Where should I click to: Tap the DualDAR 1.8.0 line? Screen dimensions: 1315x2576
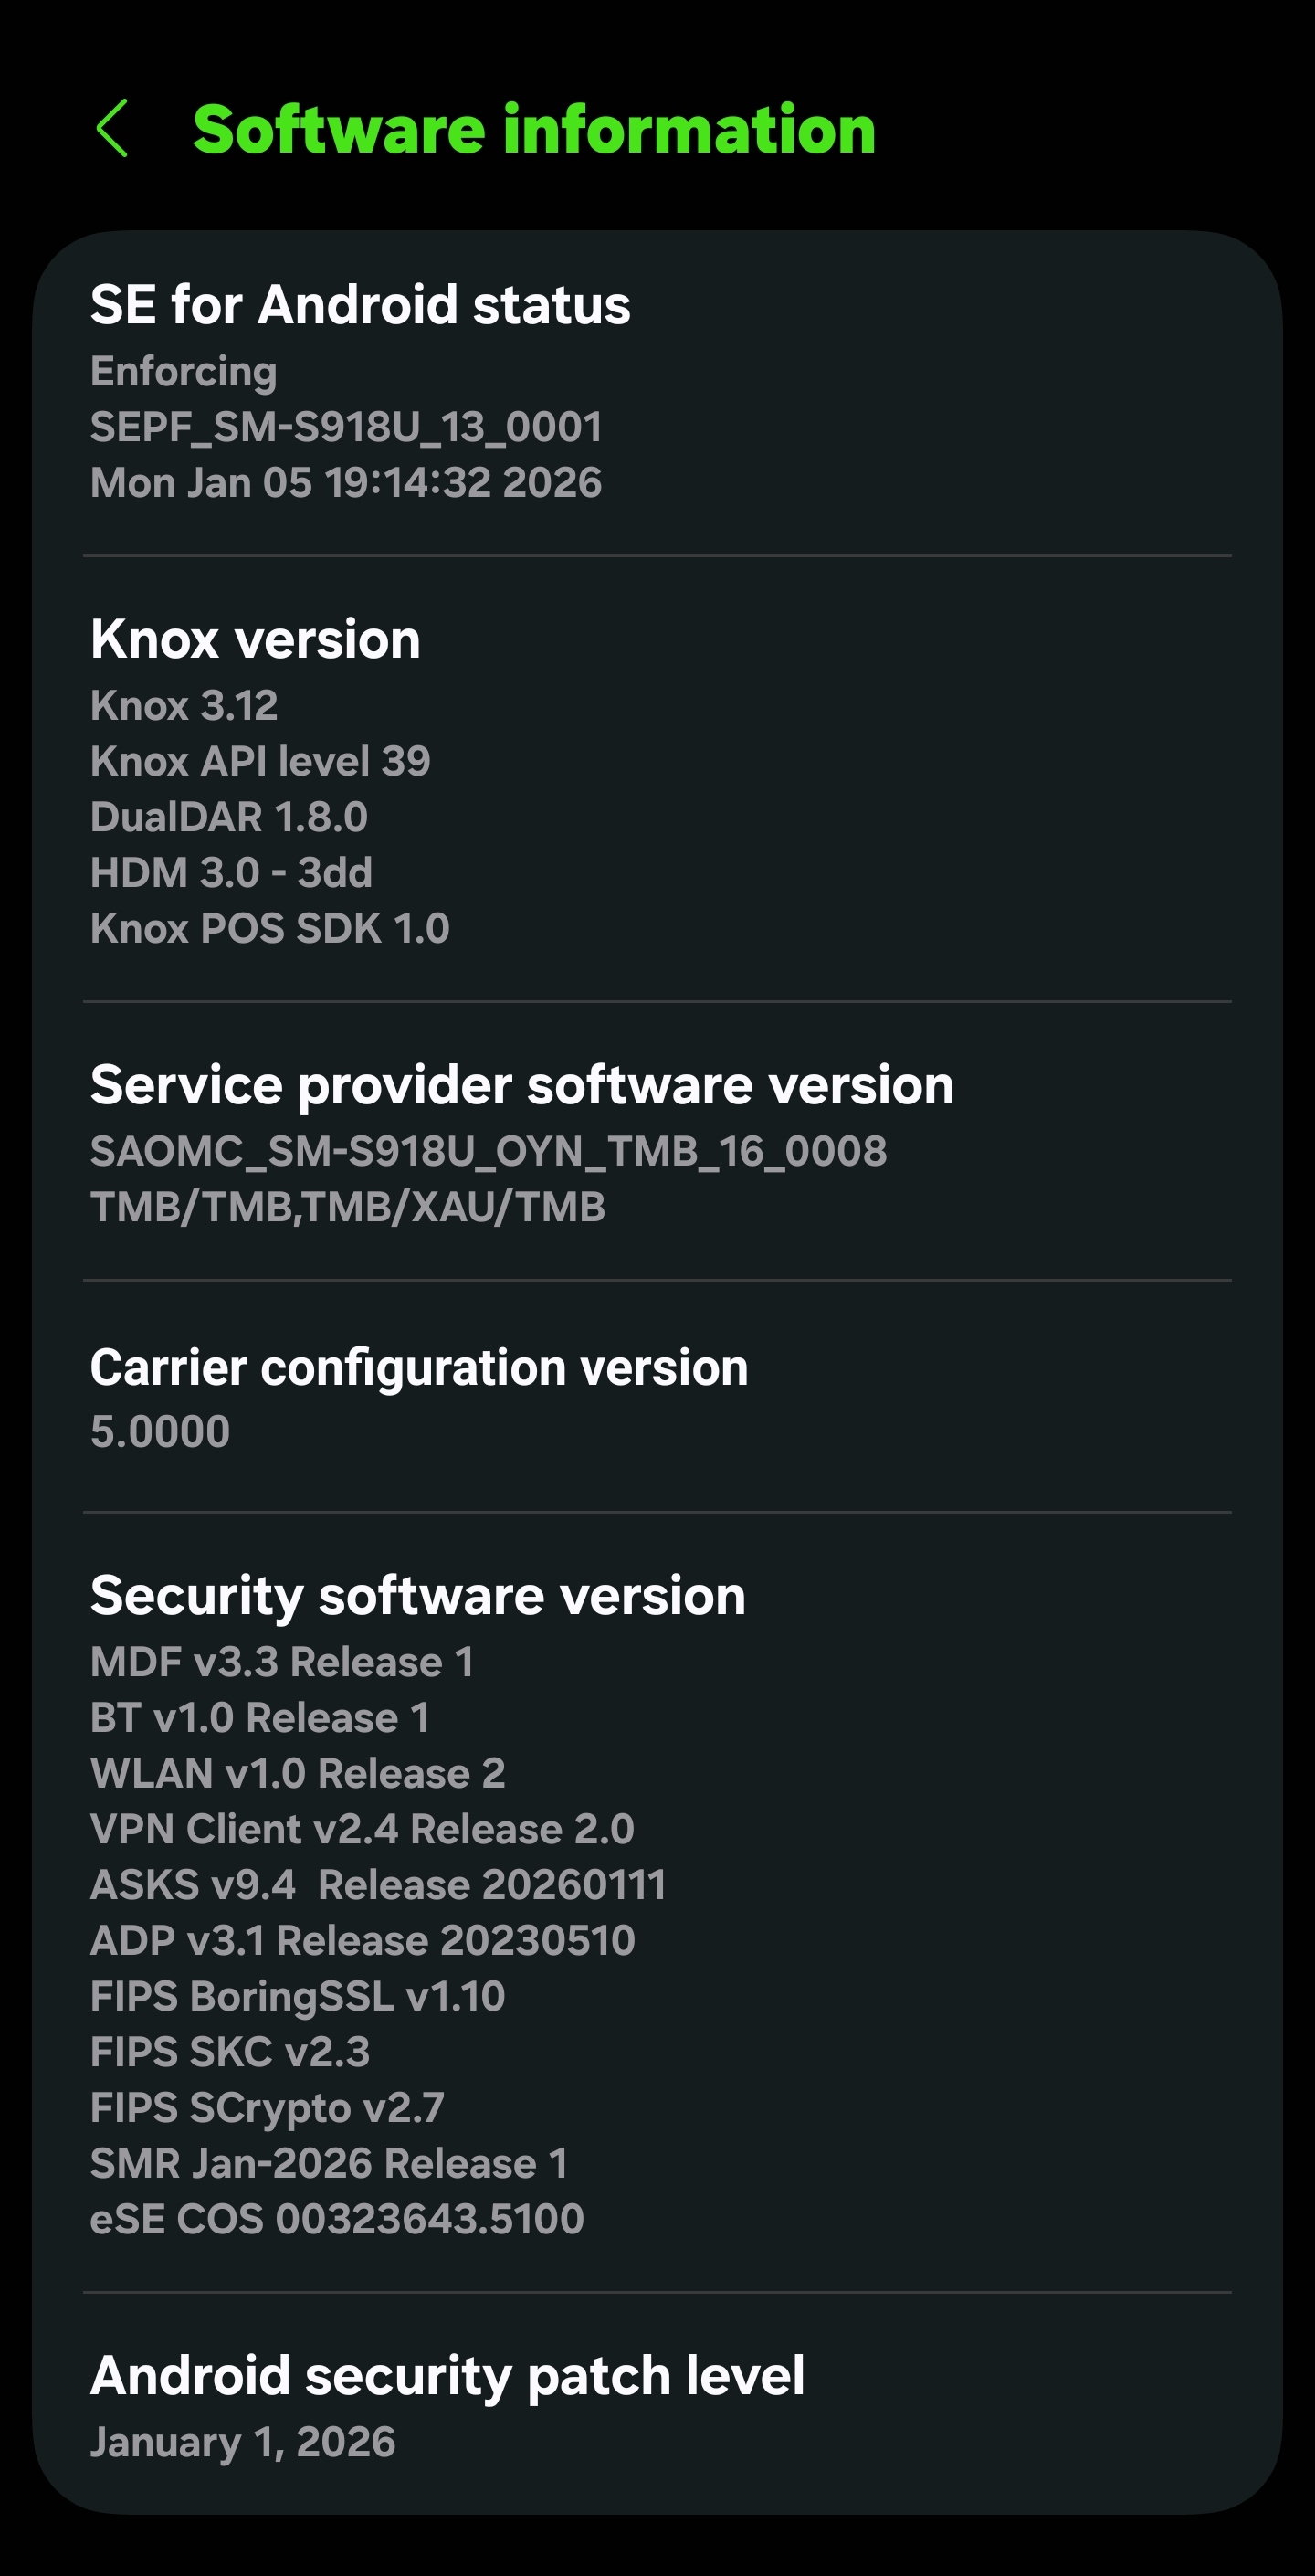(229, 817)
